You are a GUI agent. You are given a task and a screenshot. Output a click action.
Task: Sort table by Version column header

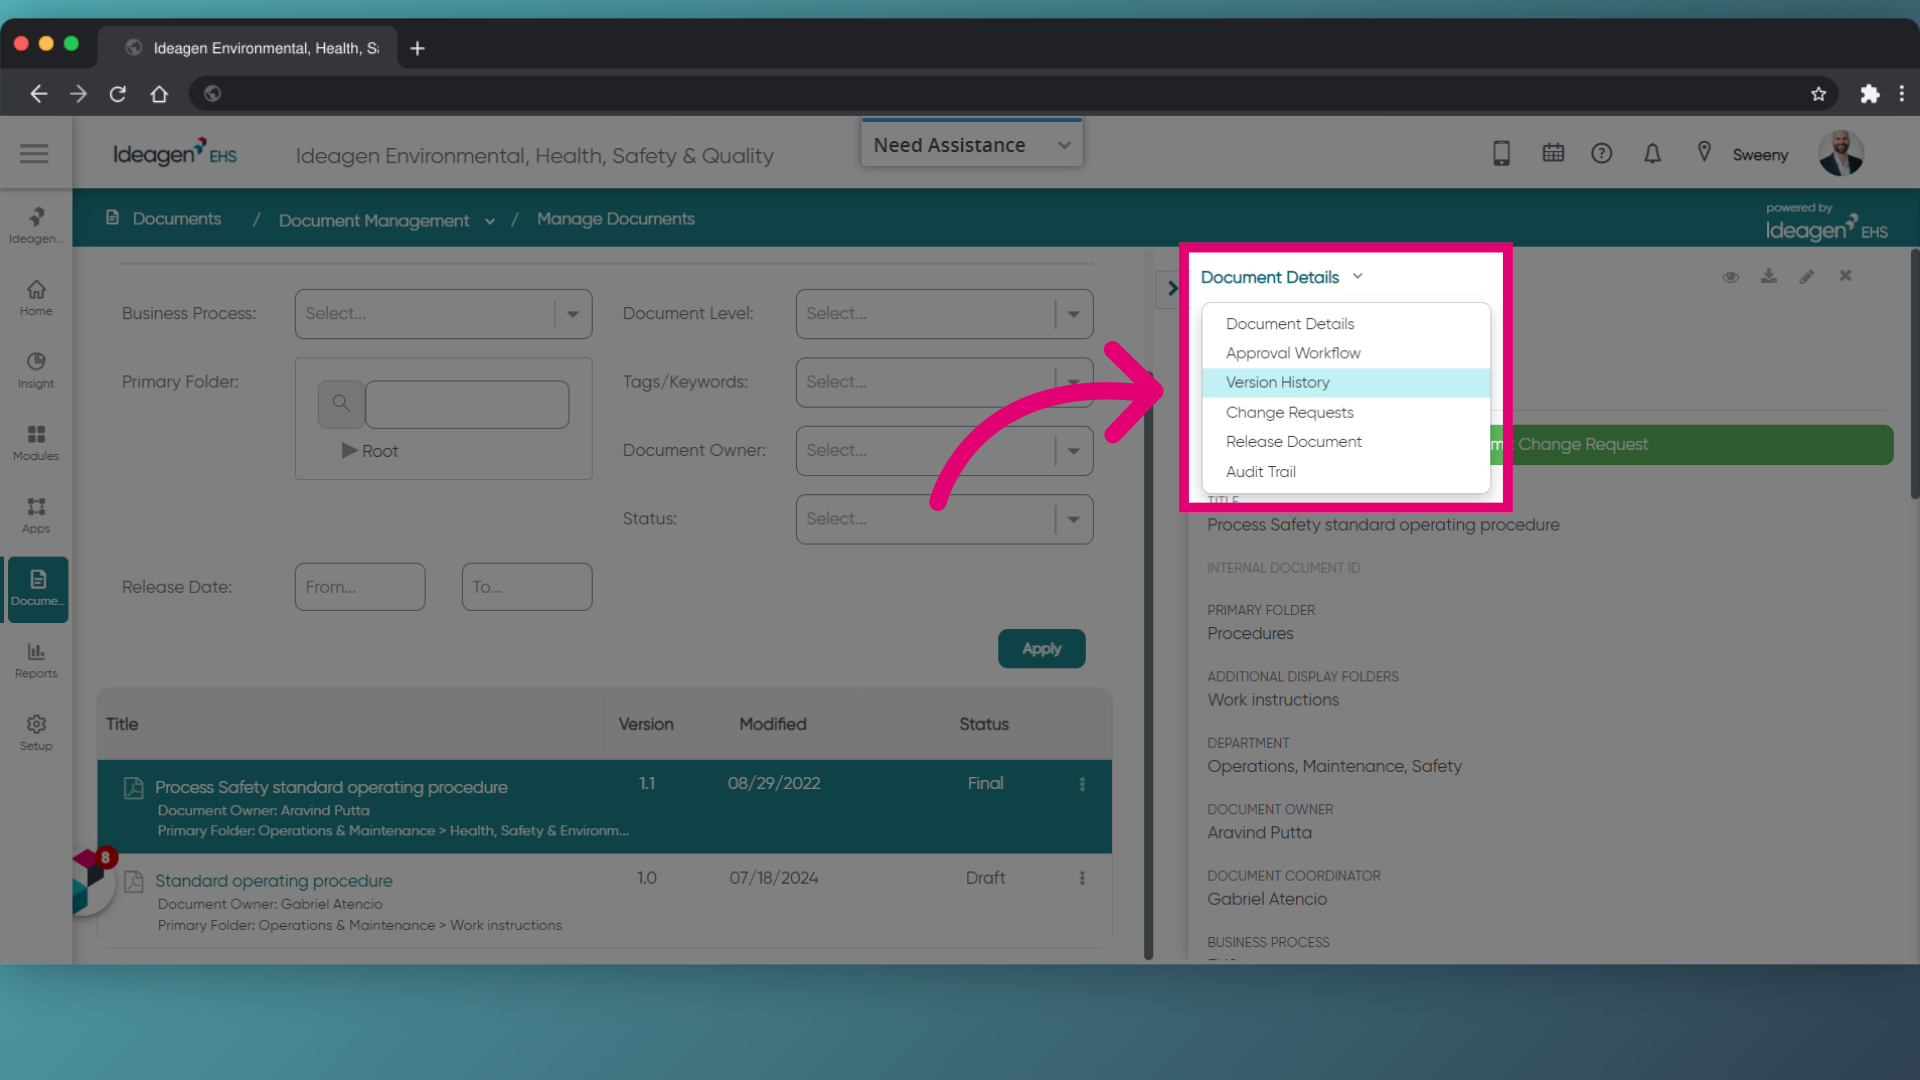(646, 724)
